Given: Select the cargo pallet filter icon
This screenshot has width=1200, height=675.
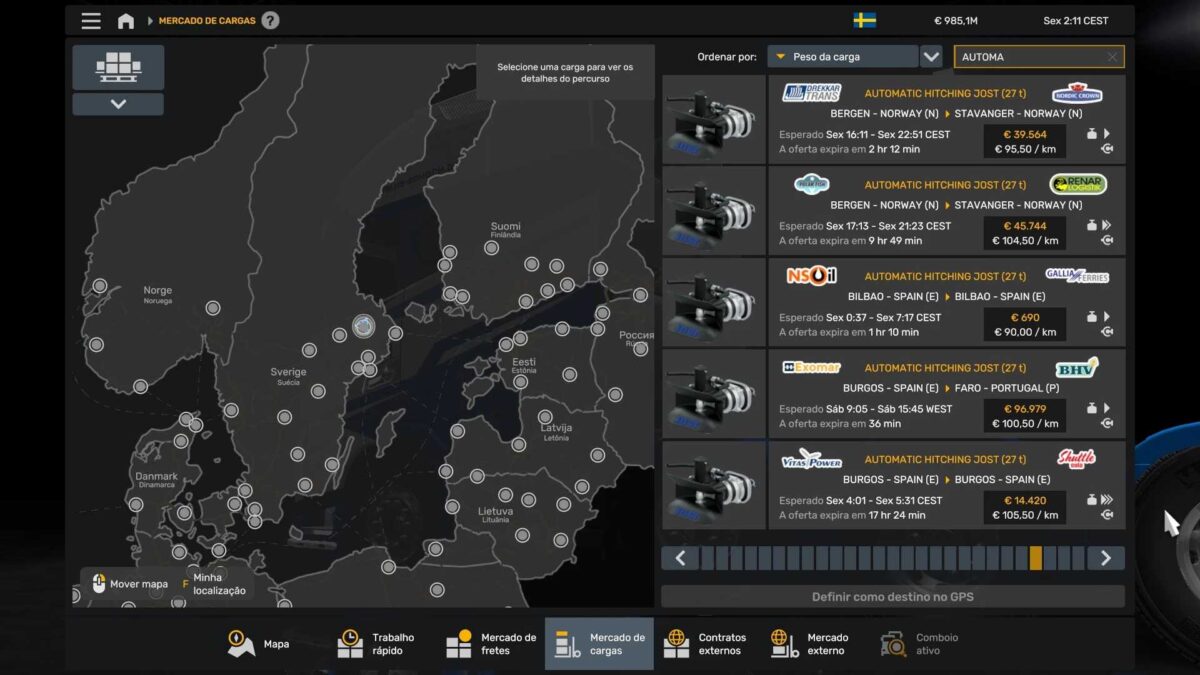Looking at the screenshot, I should point(118,67).
